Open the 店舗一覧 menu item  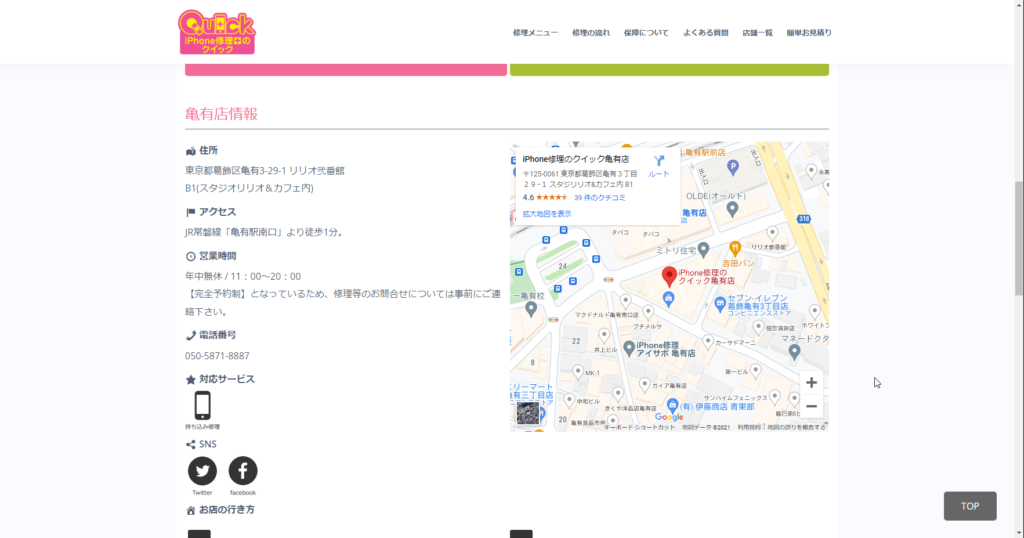coord(758,33)
